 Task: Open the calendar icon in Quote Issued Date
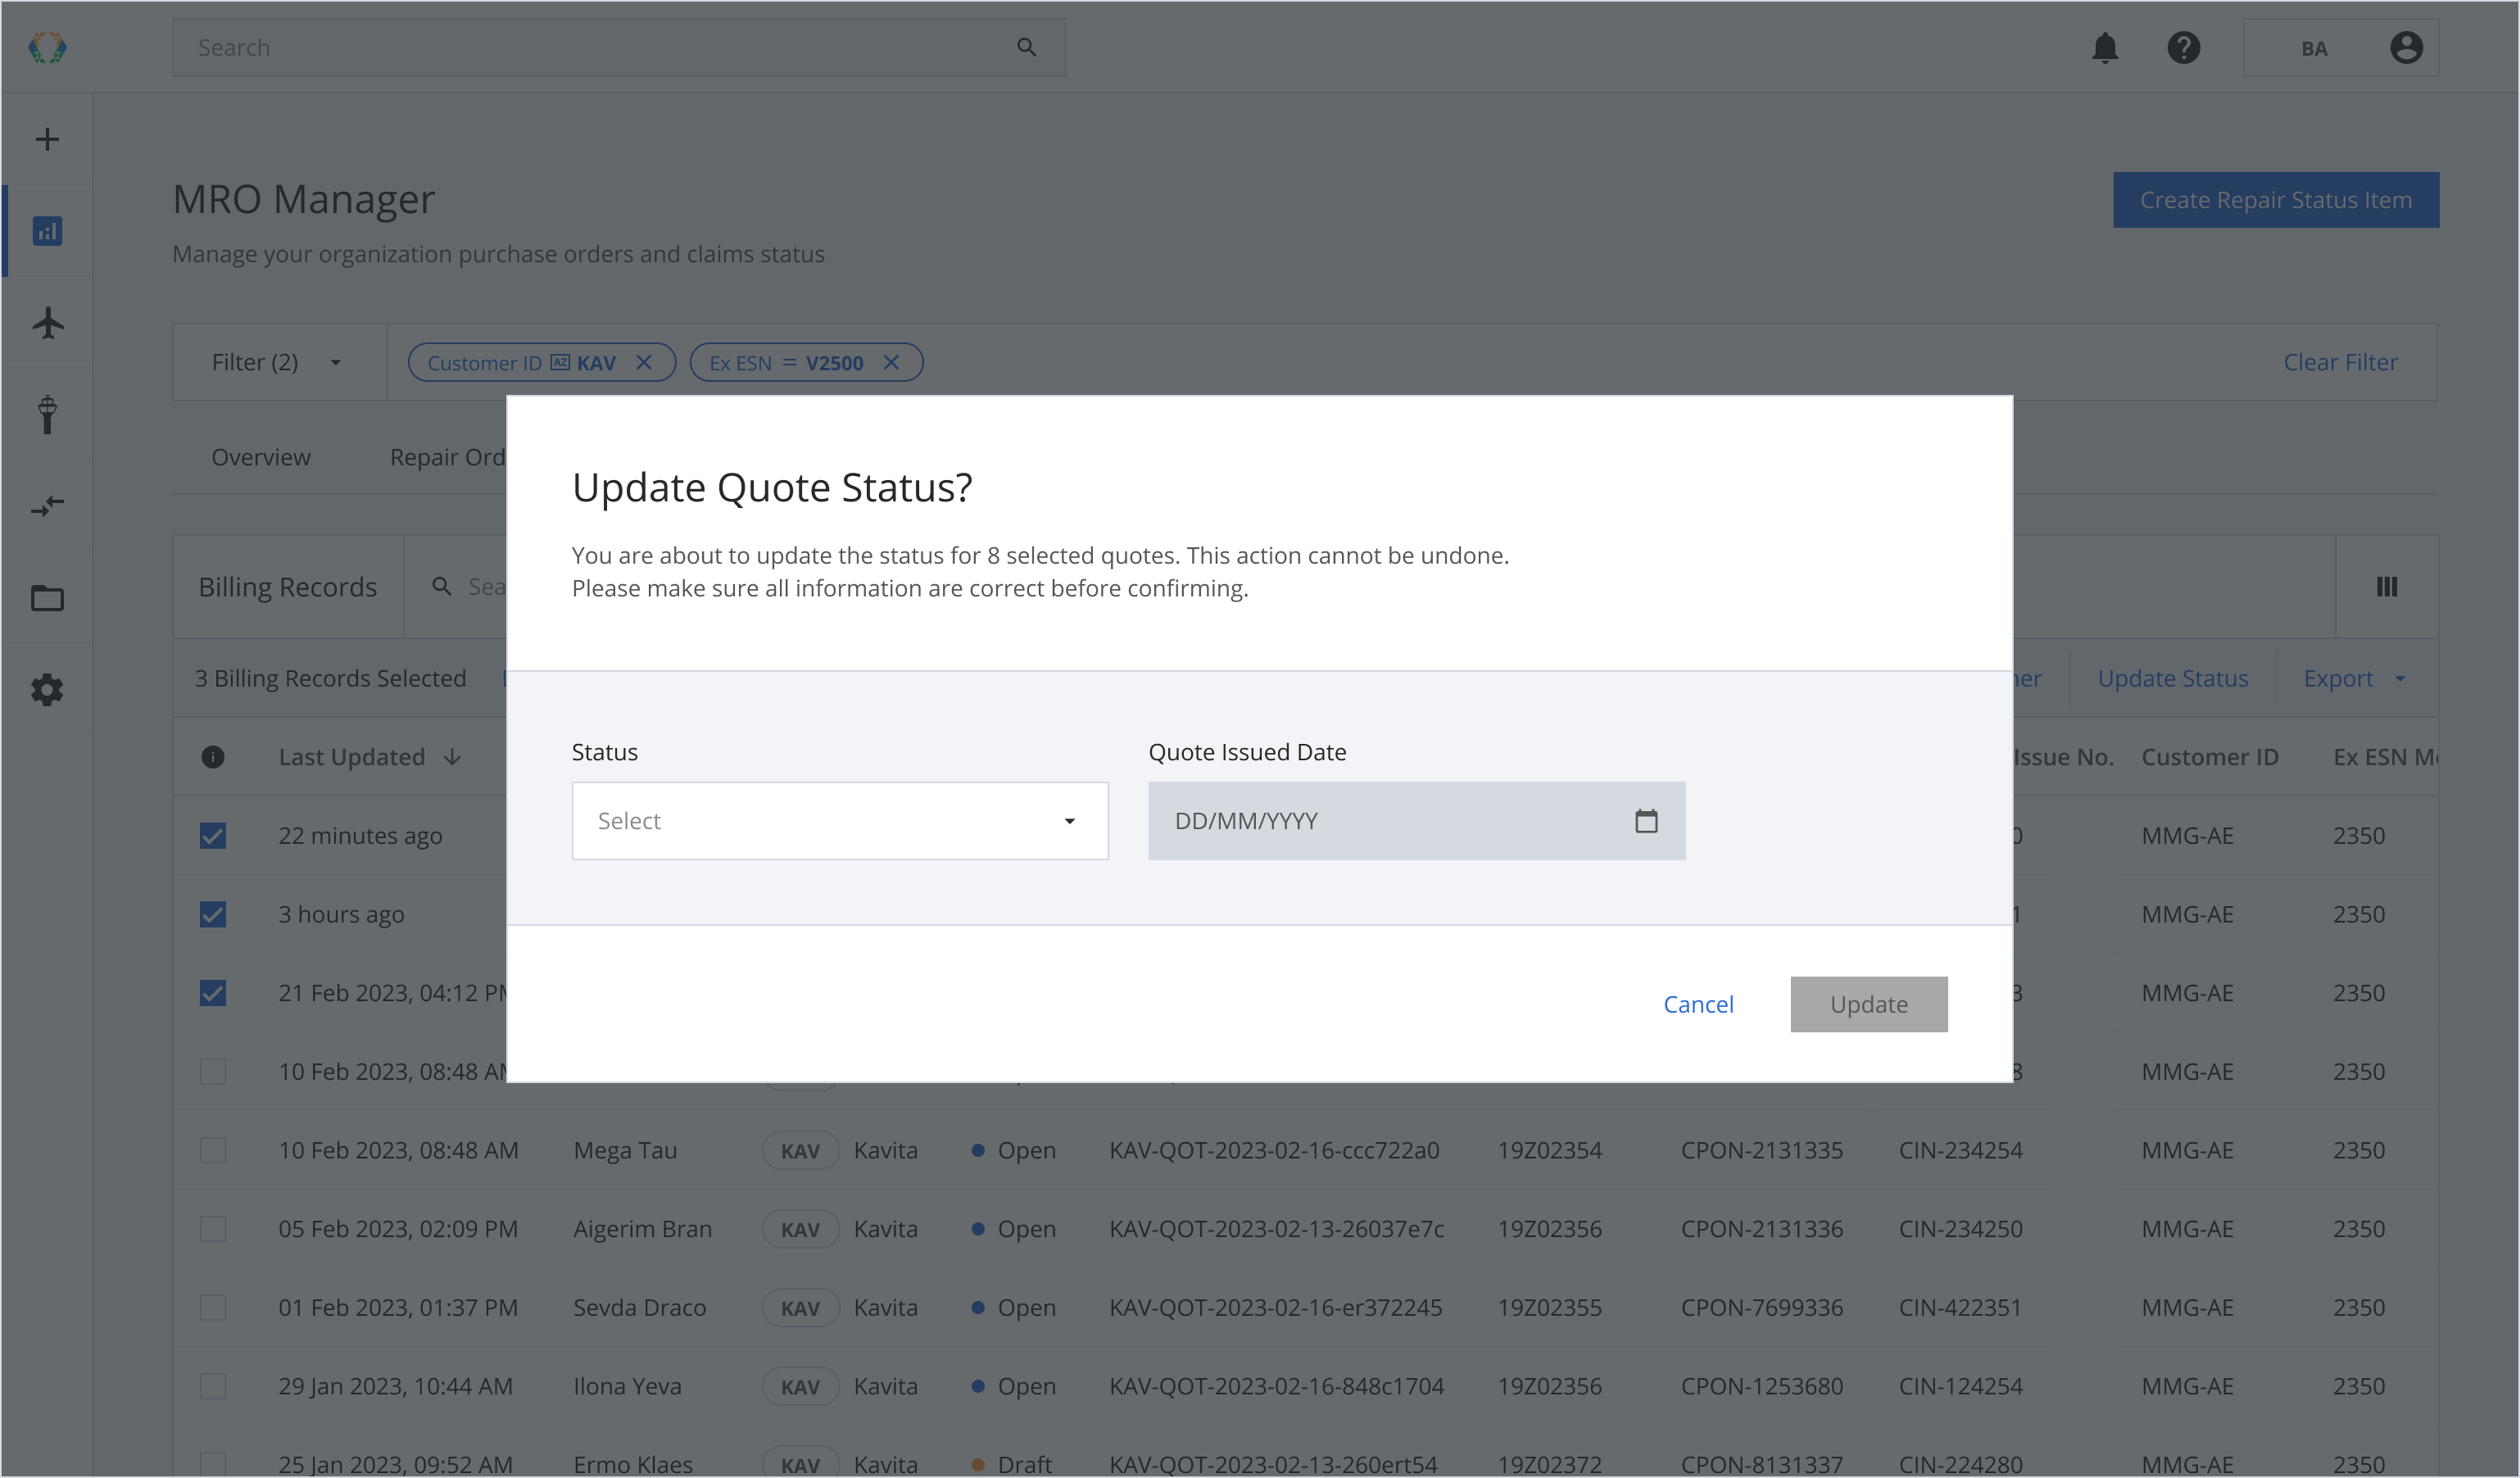pyautogui.click(x=1646, y=821)
